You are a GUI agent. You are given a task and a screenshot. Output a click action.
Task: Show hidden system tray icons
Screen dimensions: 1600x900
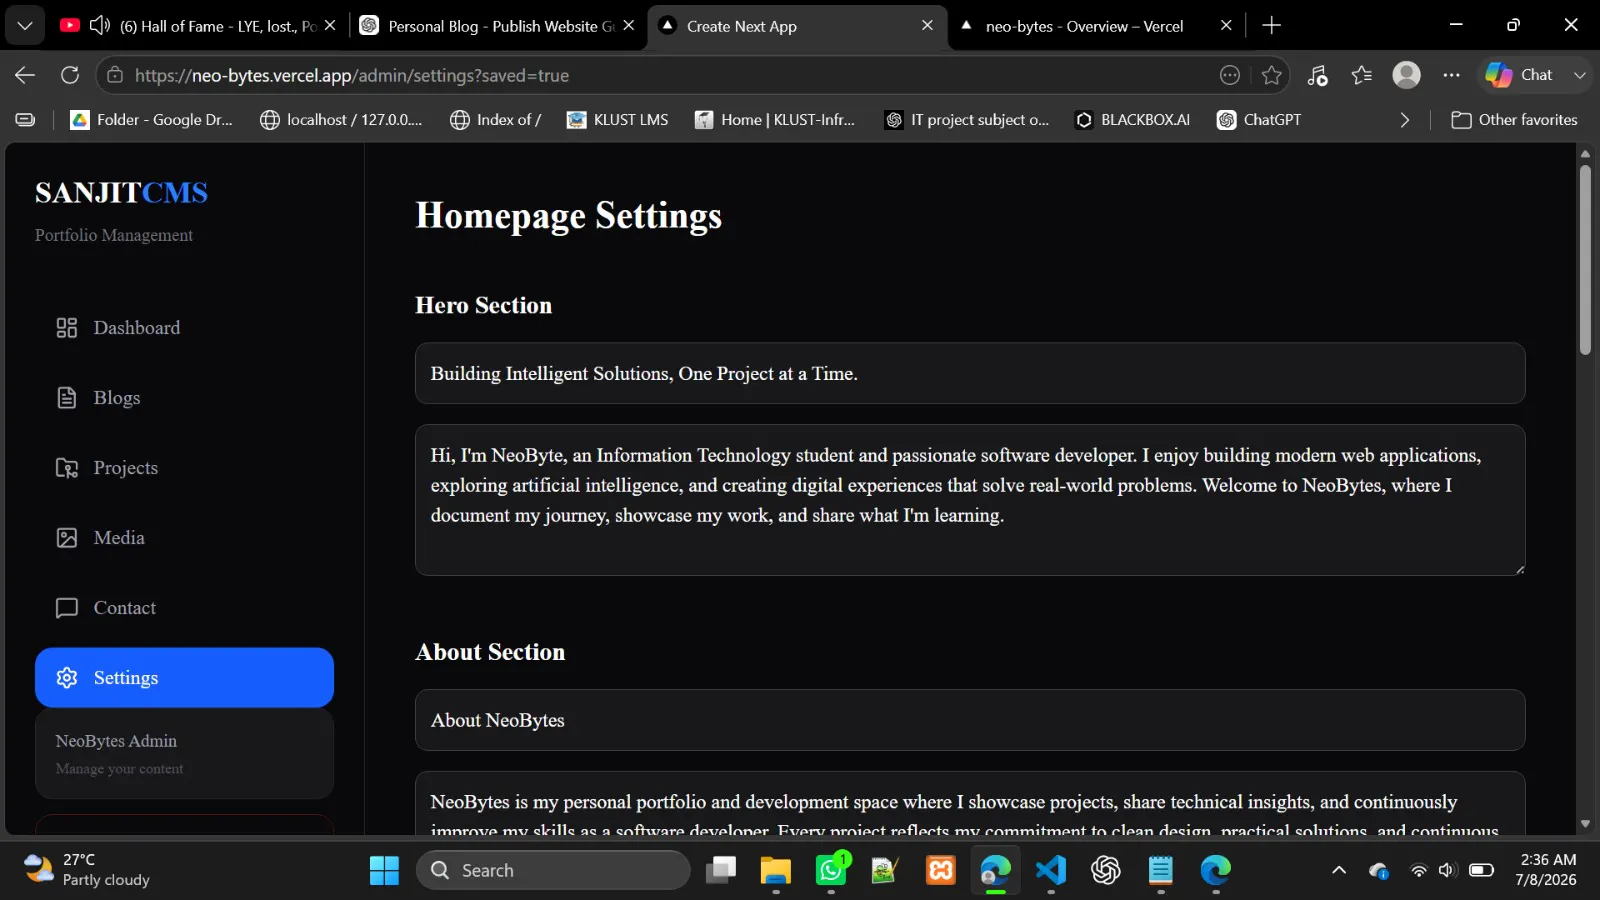[x=1339, y=871]
